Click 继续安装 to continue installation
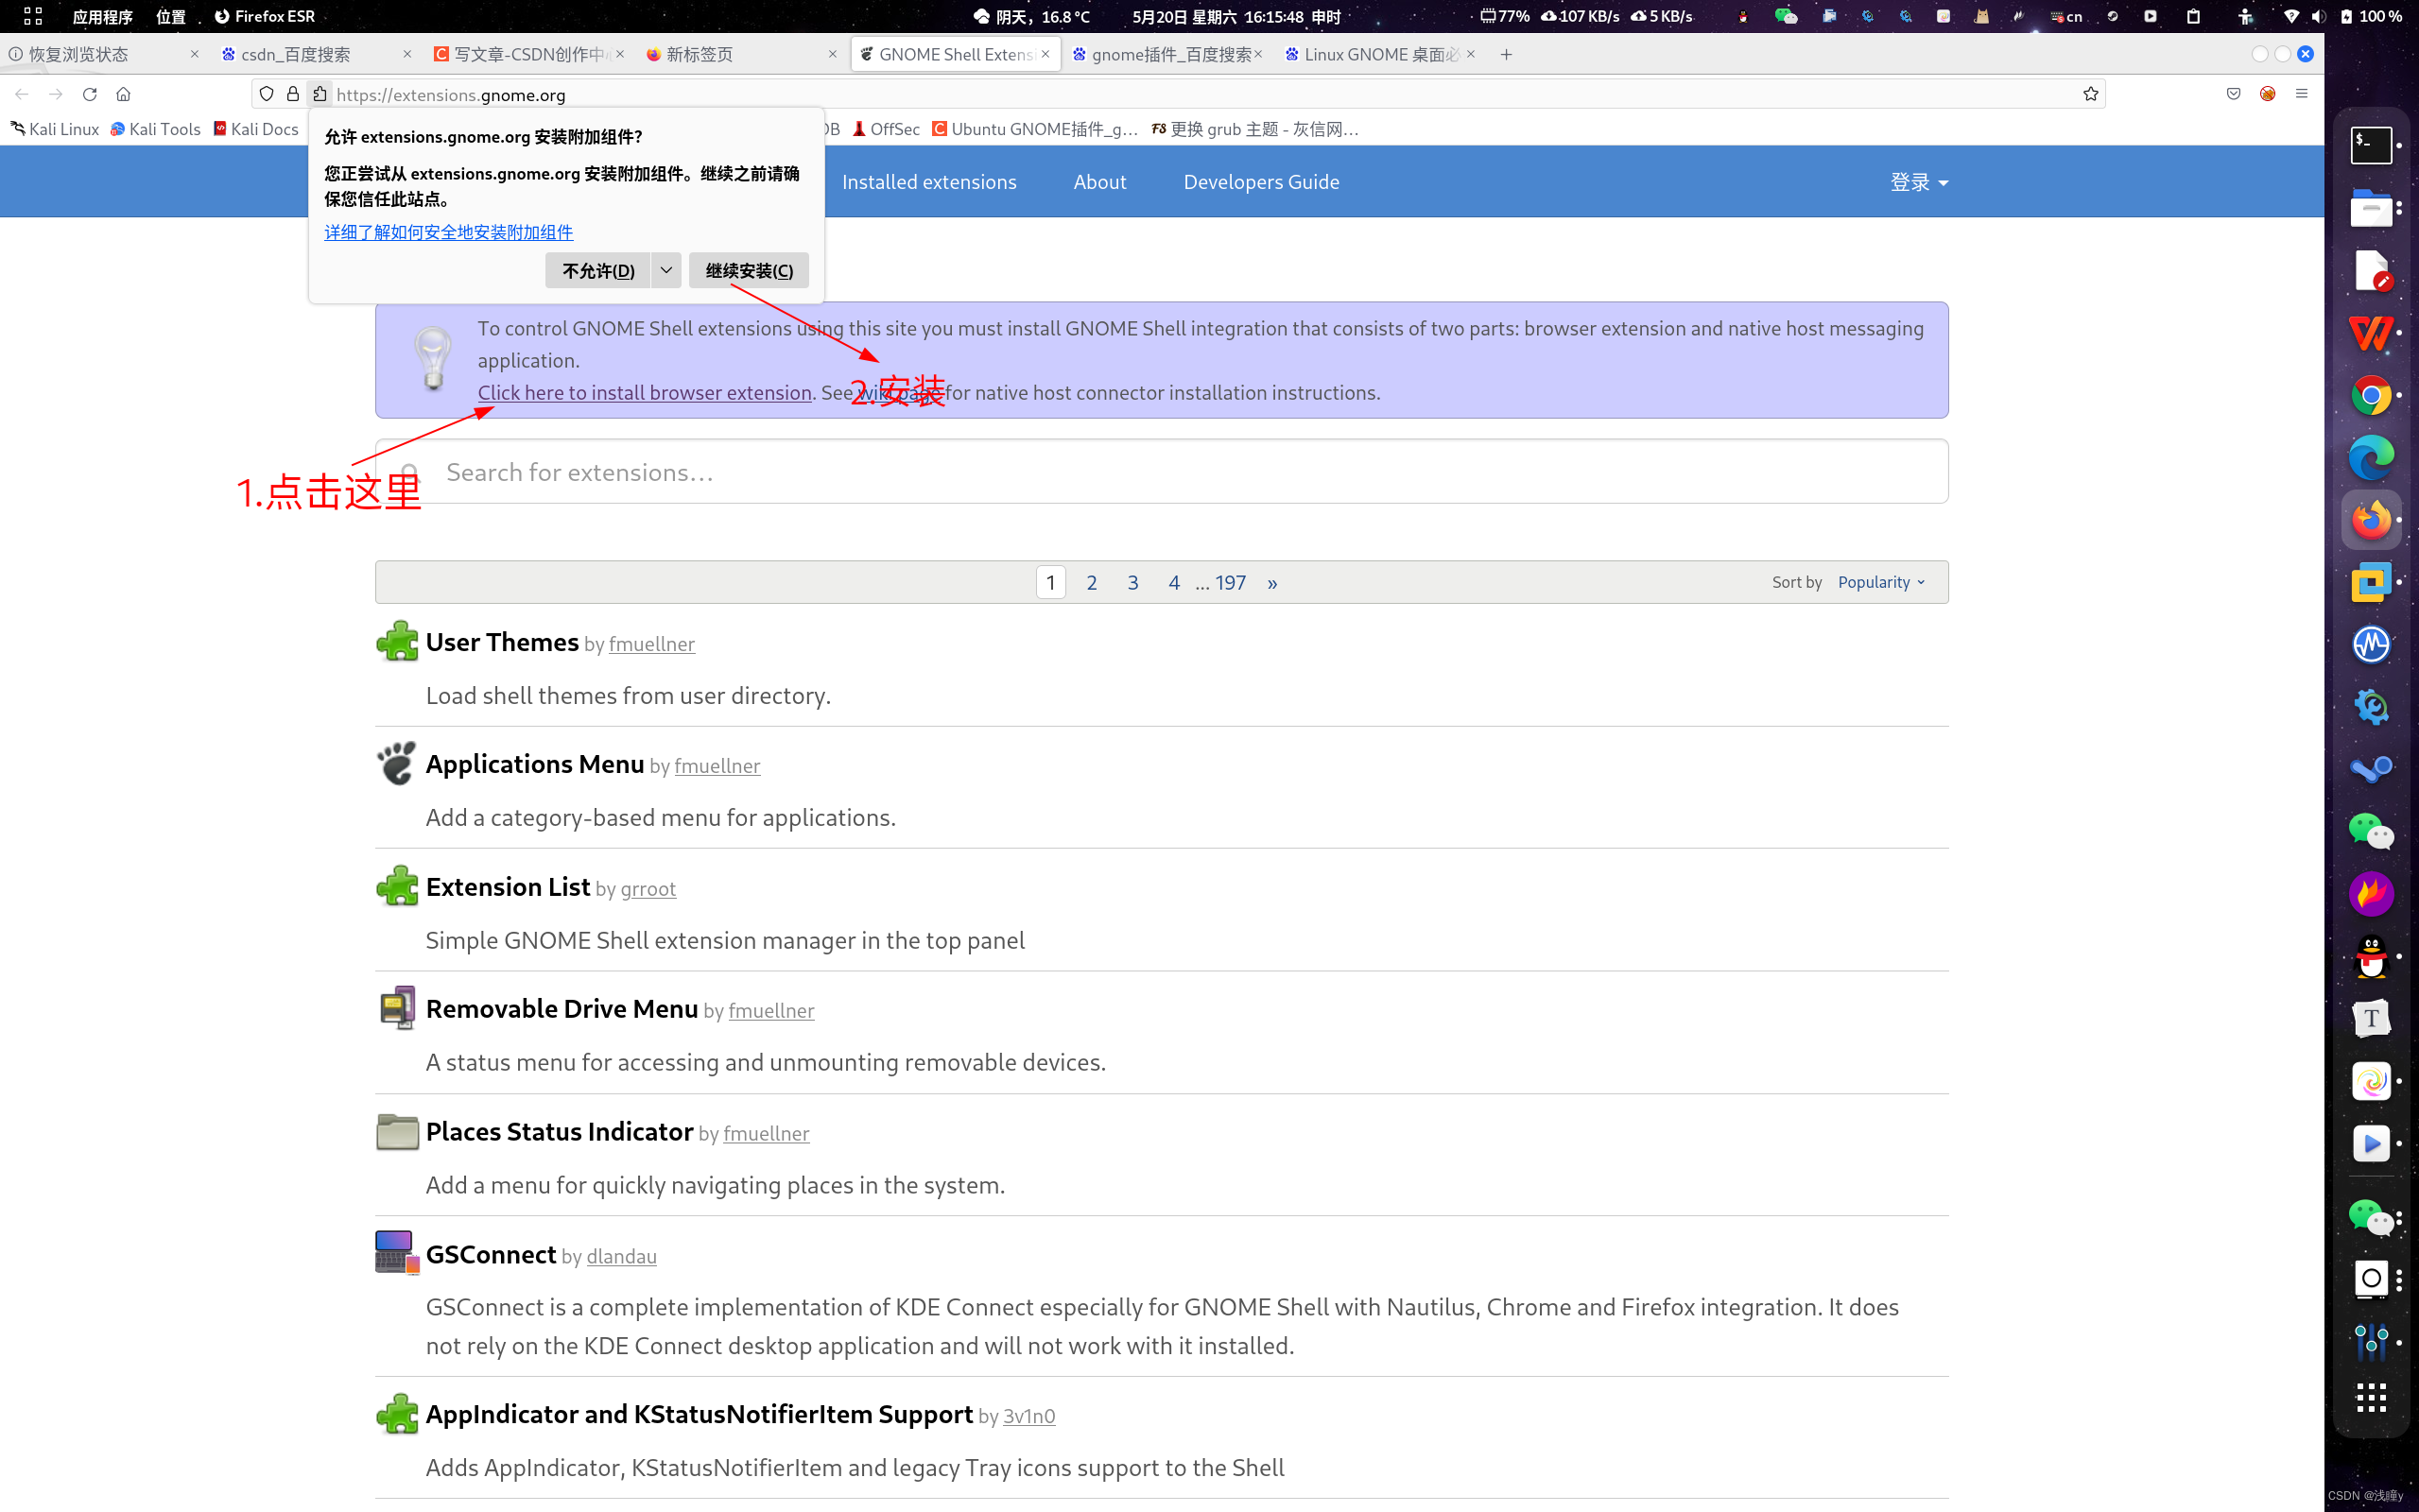2419x1512 pixels. [749, 270]
